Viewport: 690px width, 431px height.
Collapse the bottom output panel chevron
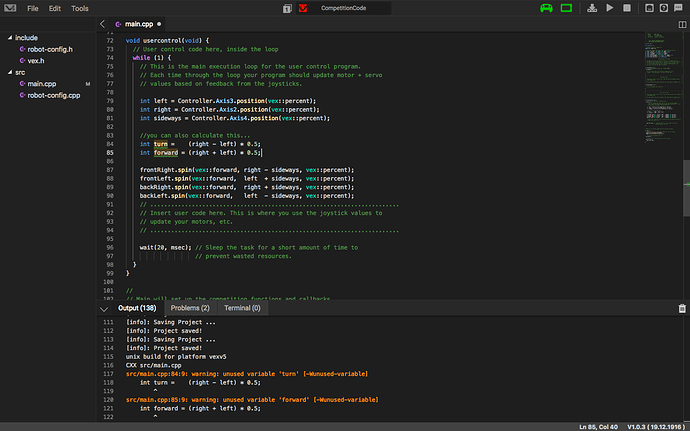pyautogui.click(x=104, y=309)
